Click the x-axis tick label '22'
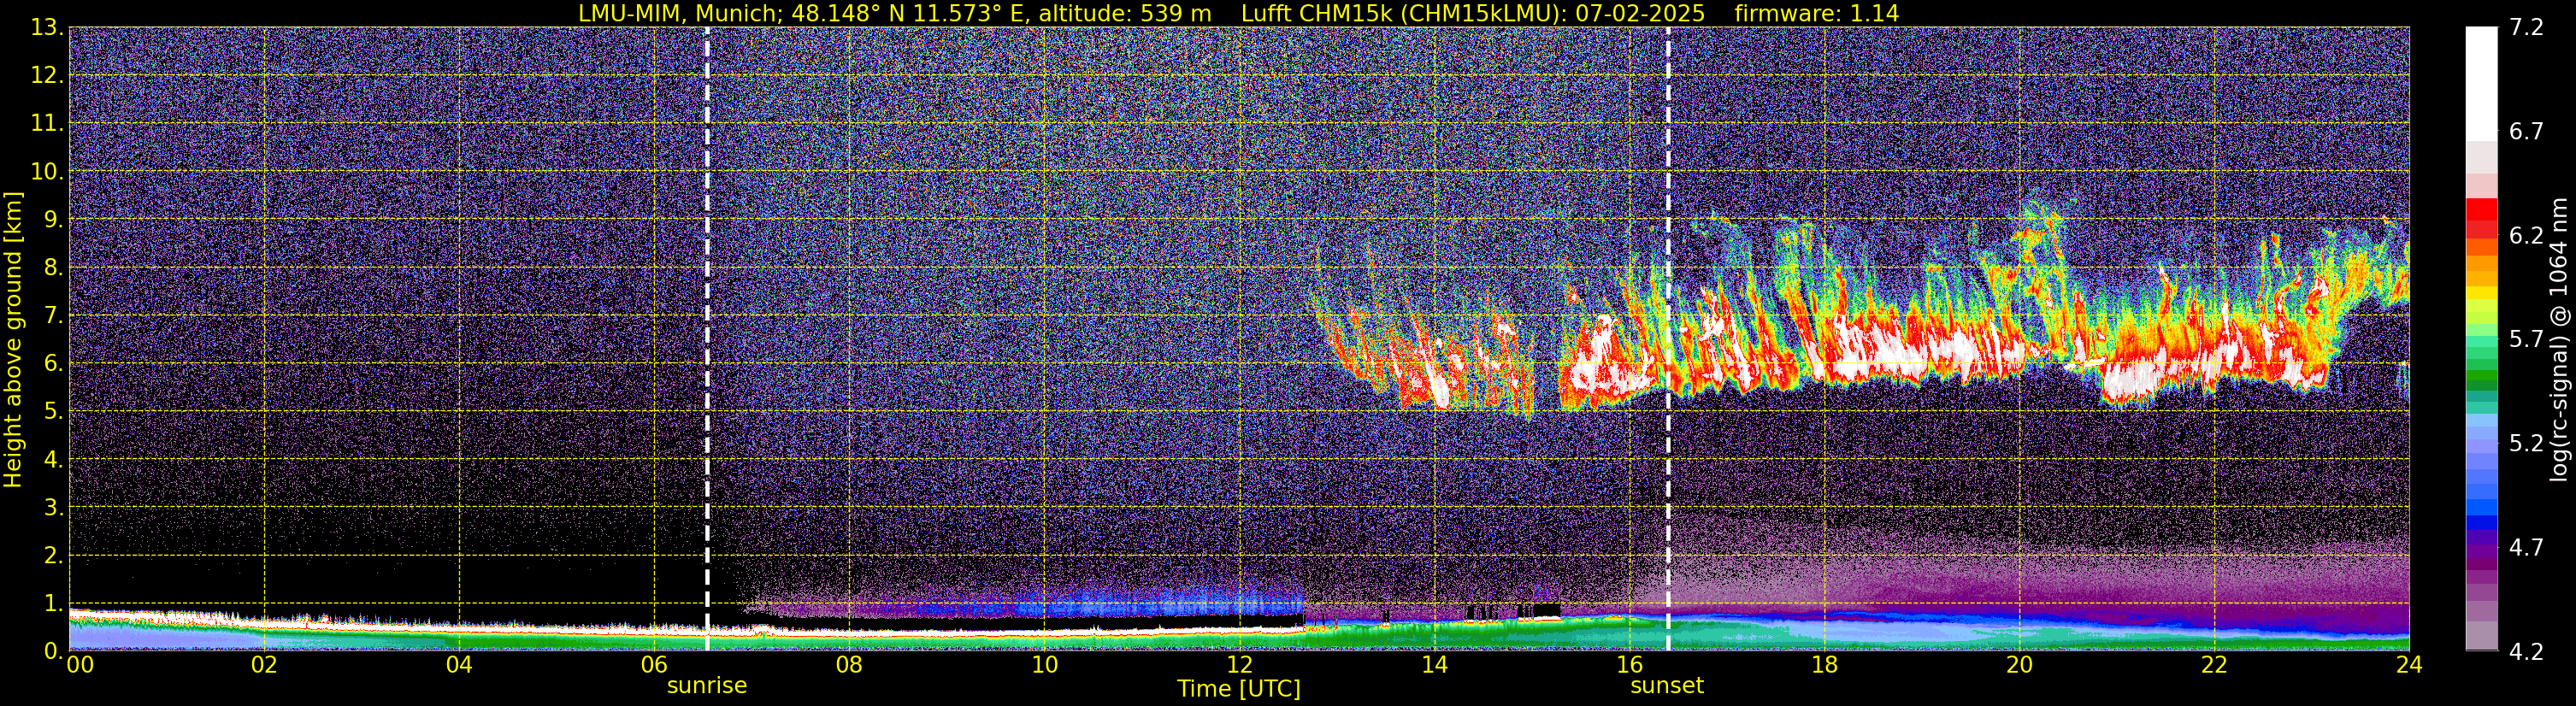 (2214, 665)
